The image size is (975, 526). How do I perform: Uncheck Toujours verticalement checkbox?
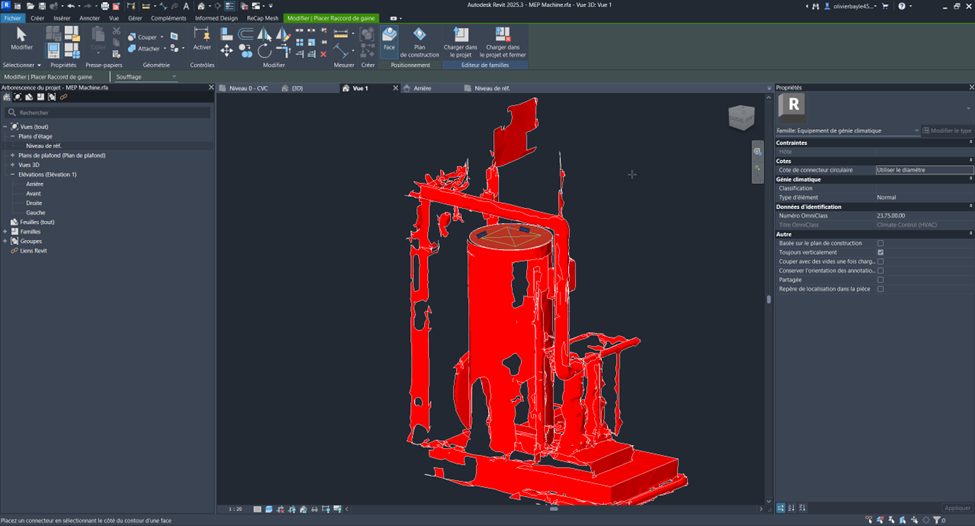click(x=880, y=252)
